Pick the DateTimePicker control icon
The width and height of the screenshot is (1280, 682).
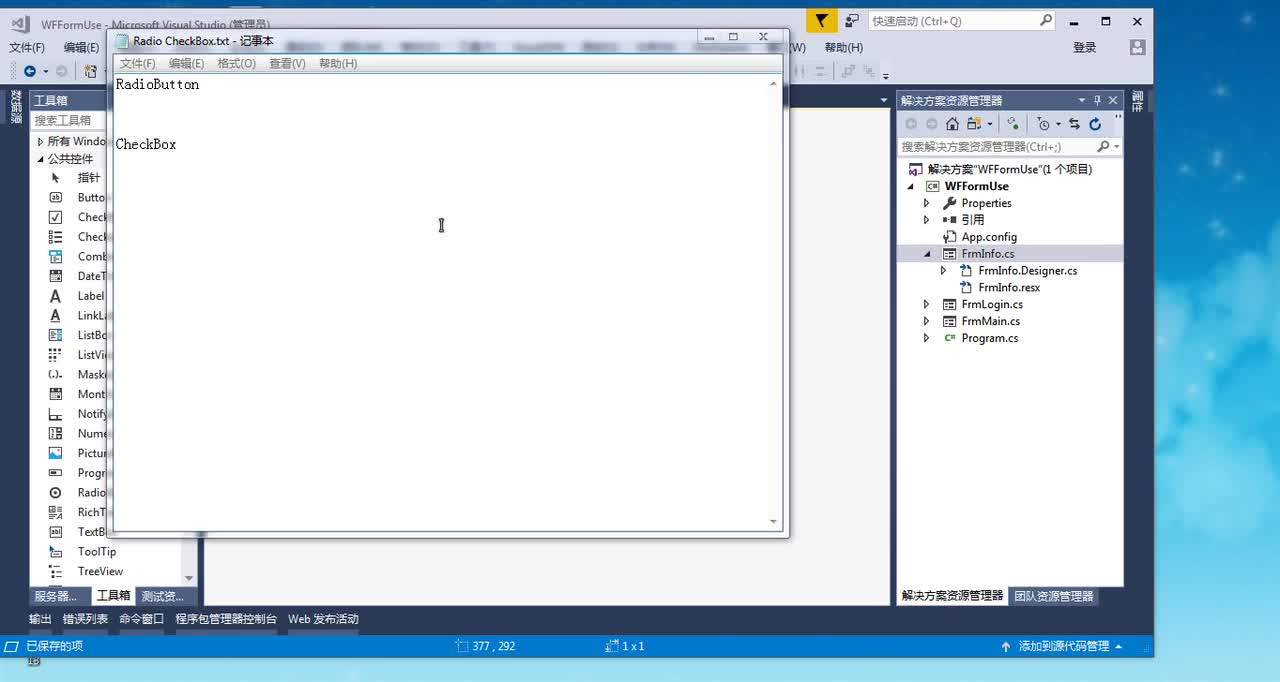[56, 276]
